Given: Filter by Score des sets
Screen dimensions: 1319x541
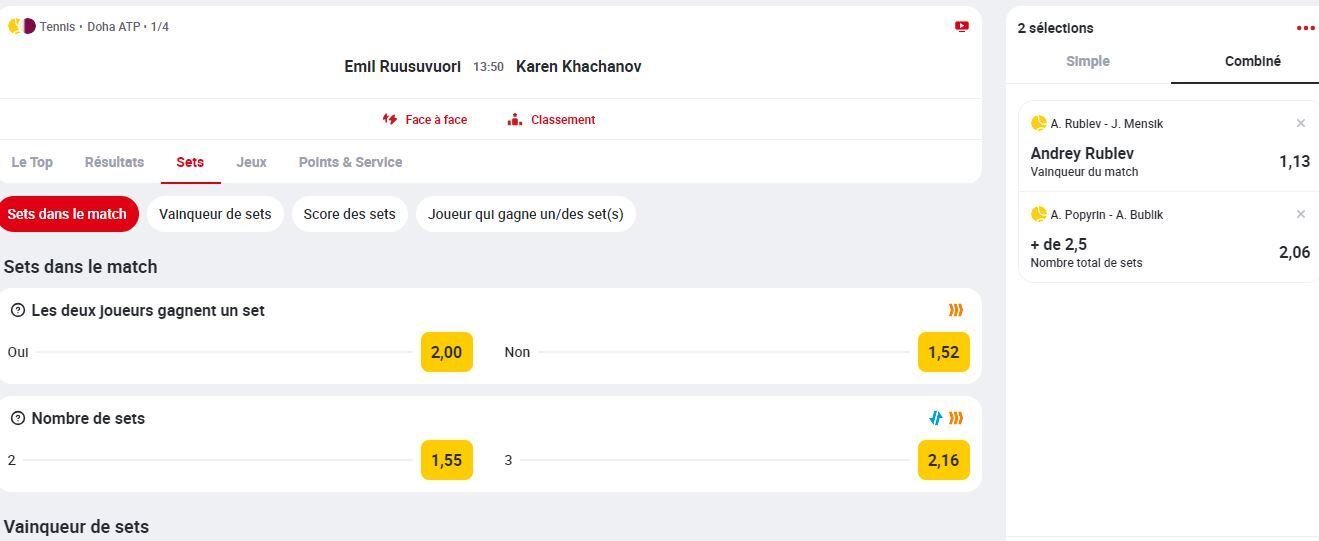Looking at the screenshot, I should point(349,214).
